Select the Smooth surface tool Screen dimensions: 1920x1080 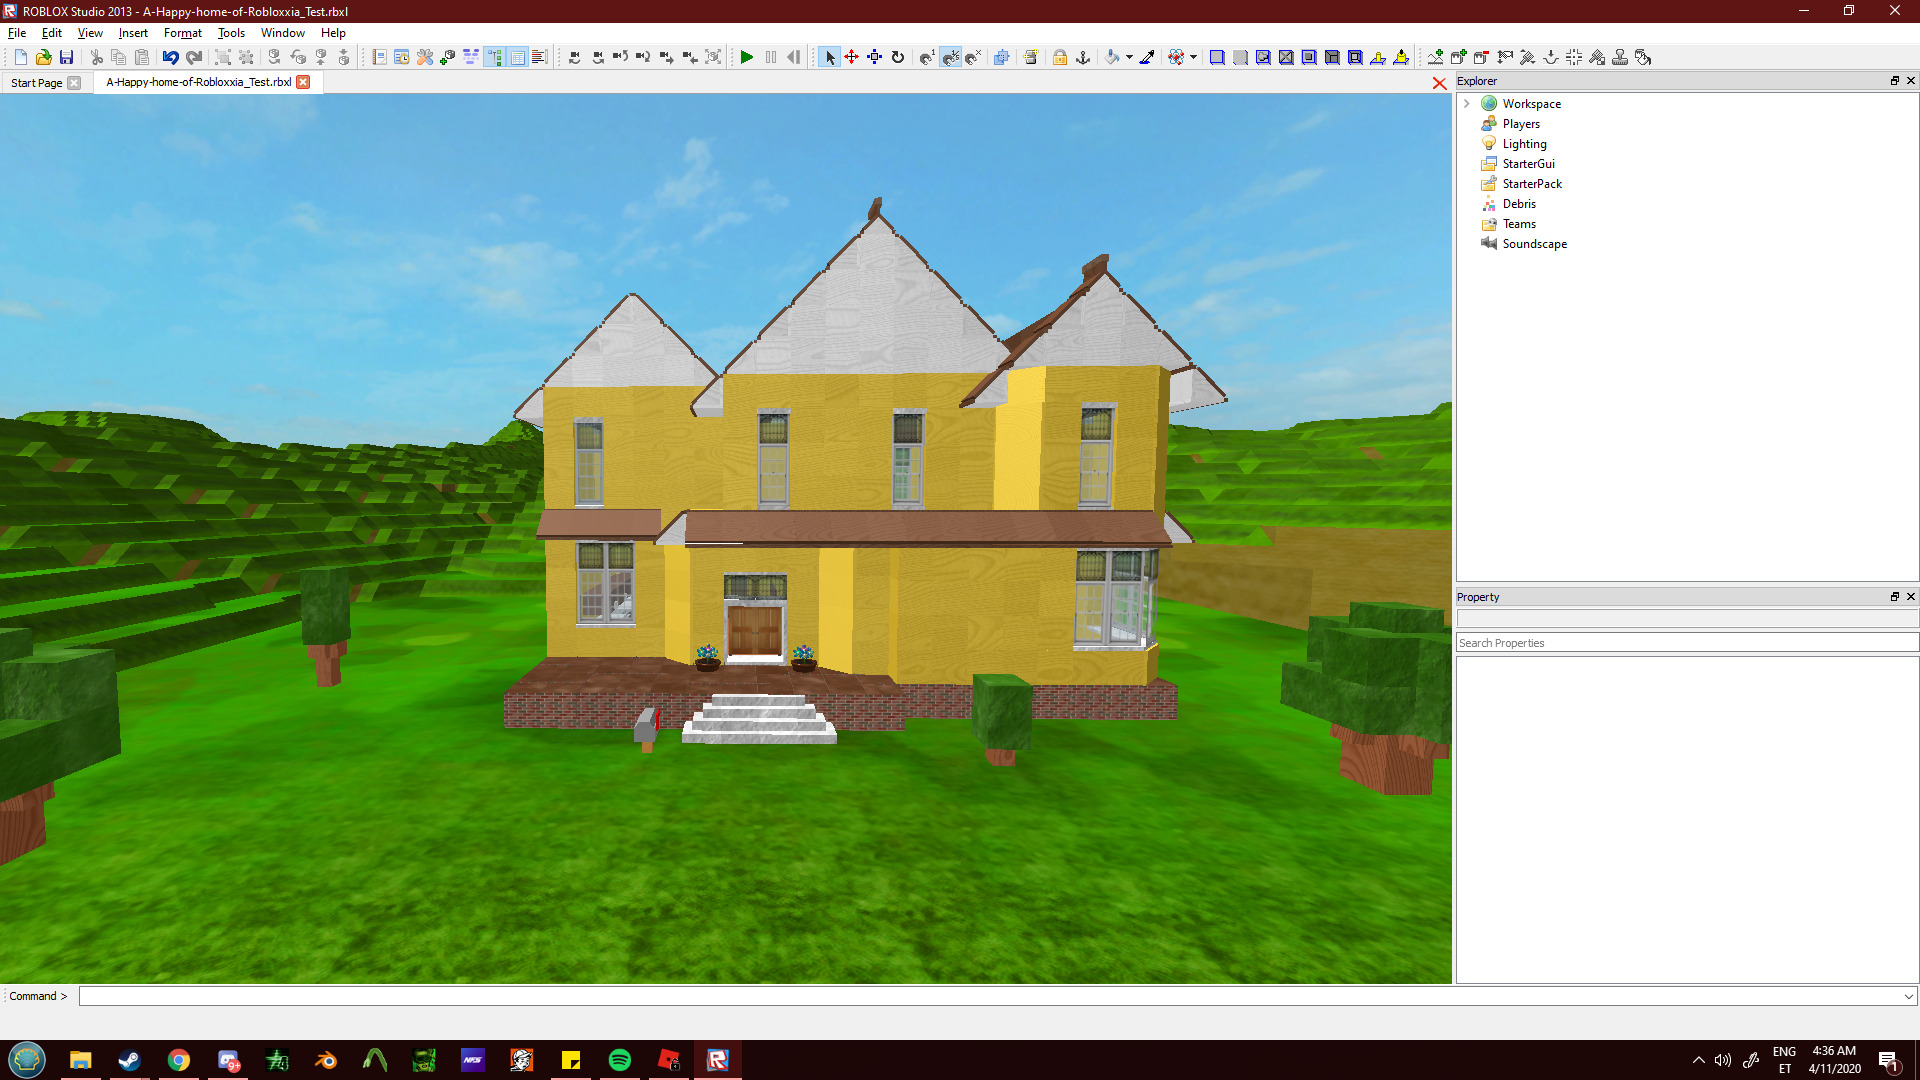[1217, 57]
